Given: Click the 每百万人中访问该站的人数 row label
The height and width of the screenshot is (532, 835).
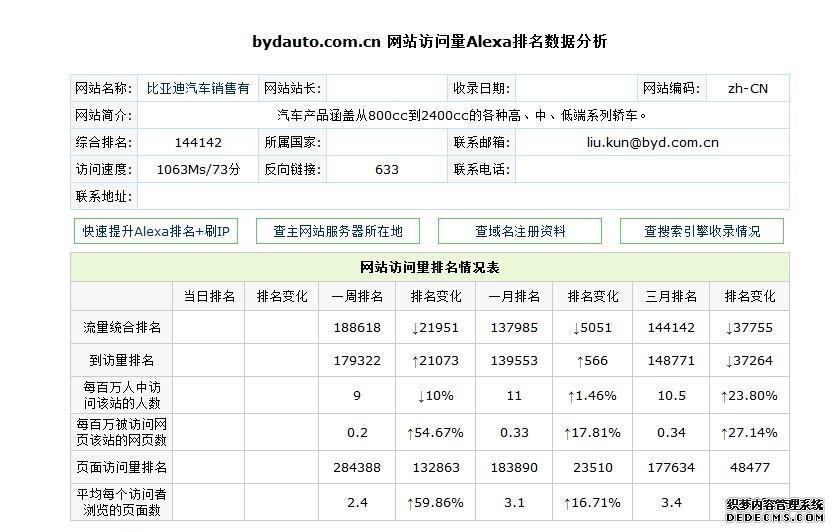Looking at the screenshot, I should click(x=121, y=395).
